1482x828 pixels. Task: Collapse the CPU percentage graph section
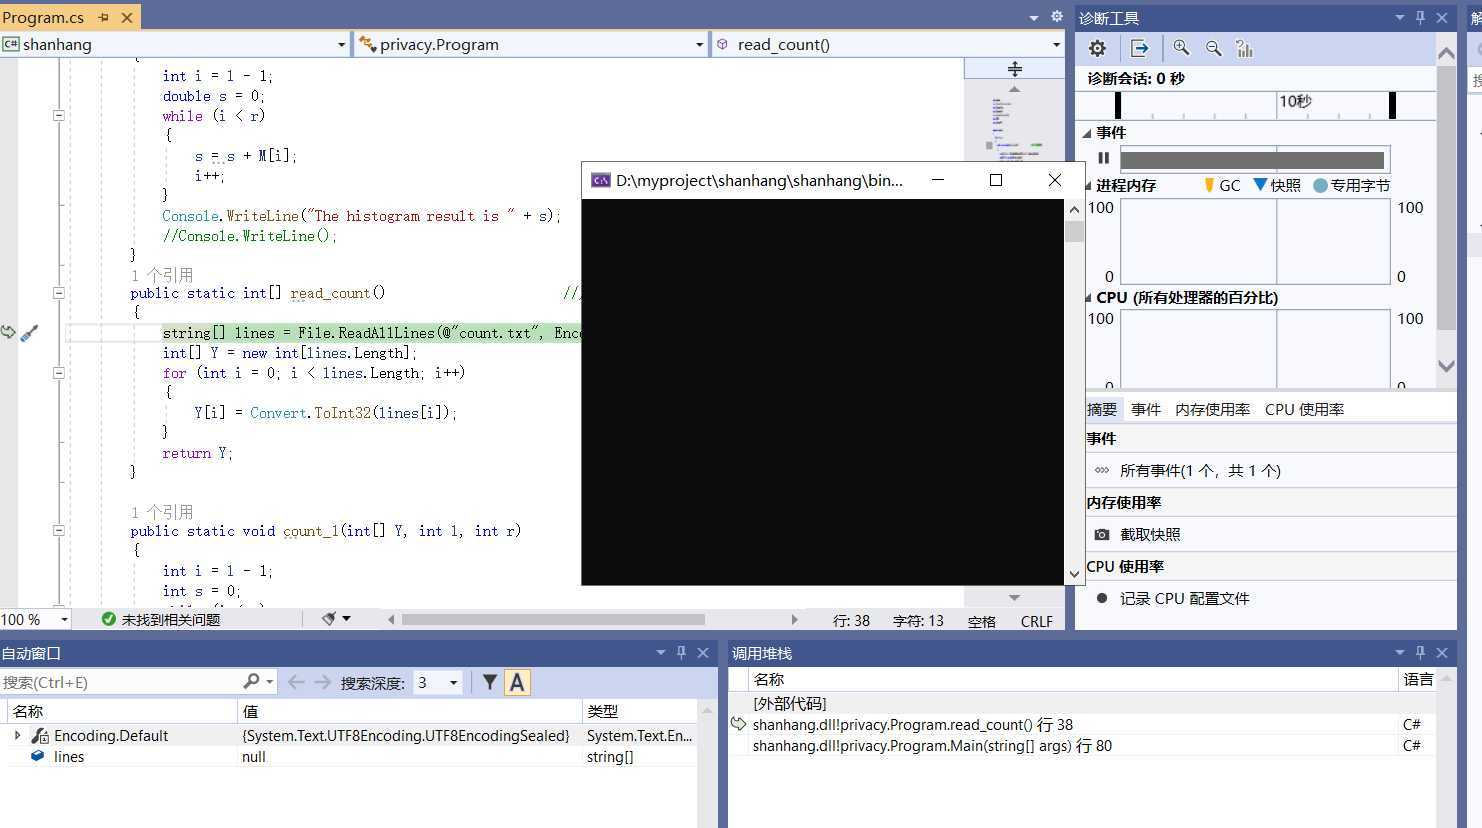pyautogui.click(x=1088, y=297)
